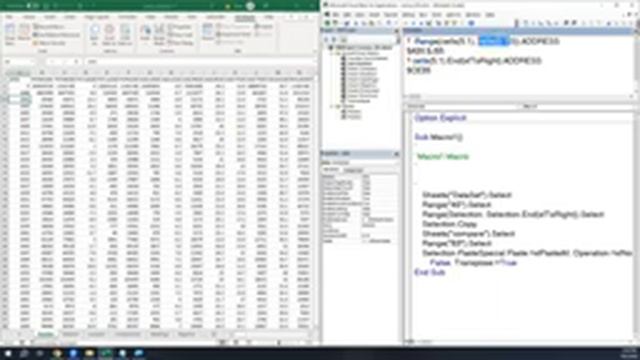Screen dimensions: 640x360
Task: Click View Code in Controls group
Action: tap(180, 35)
